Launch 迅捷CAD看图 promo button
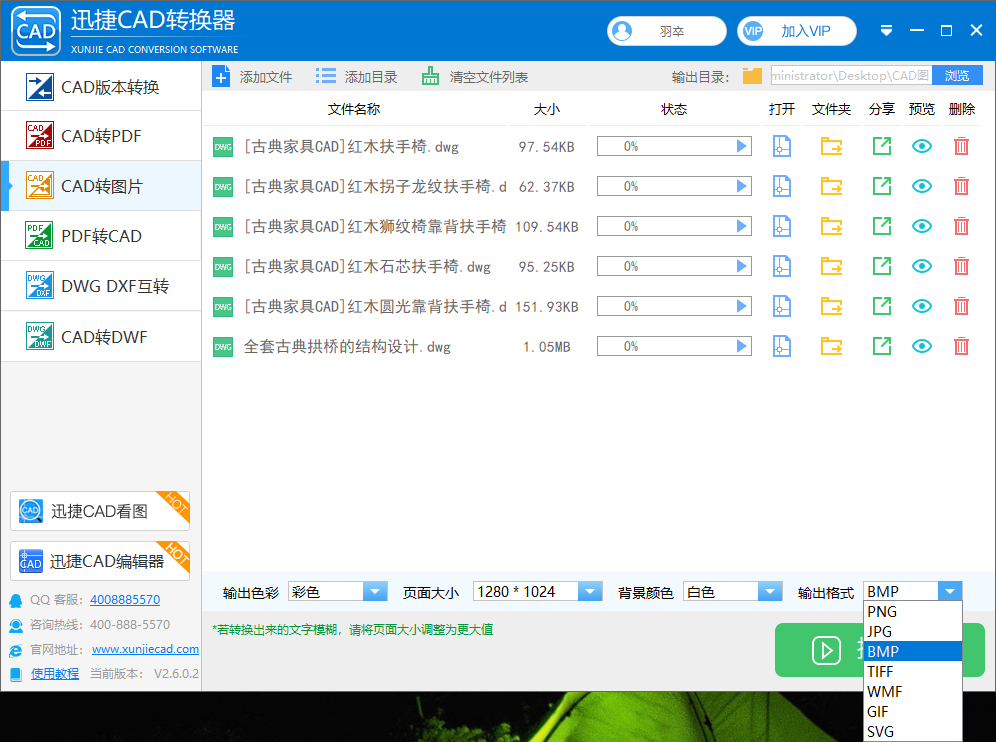This screenshot has height=742, width=996. click(x=100, y=511)
